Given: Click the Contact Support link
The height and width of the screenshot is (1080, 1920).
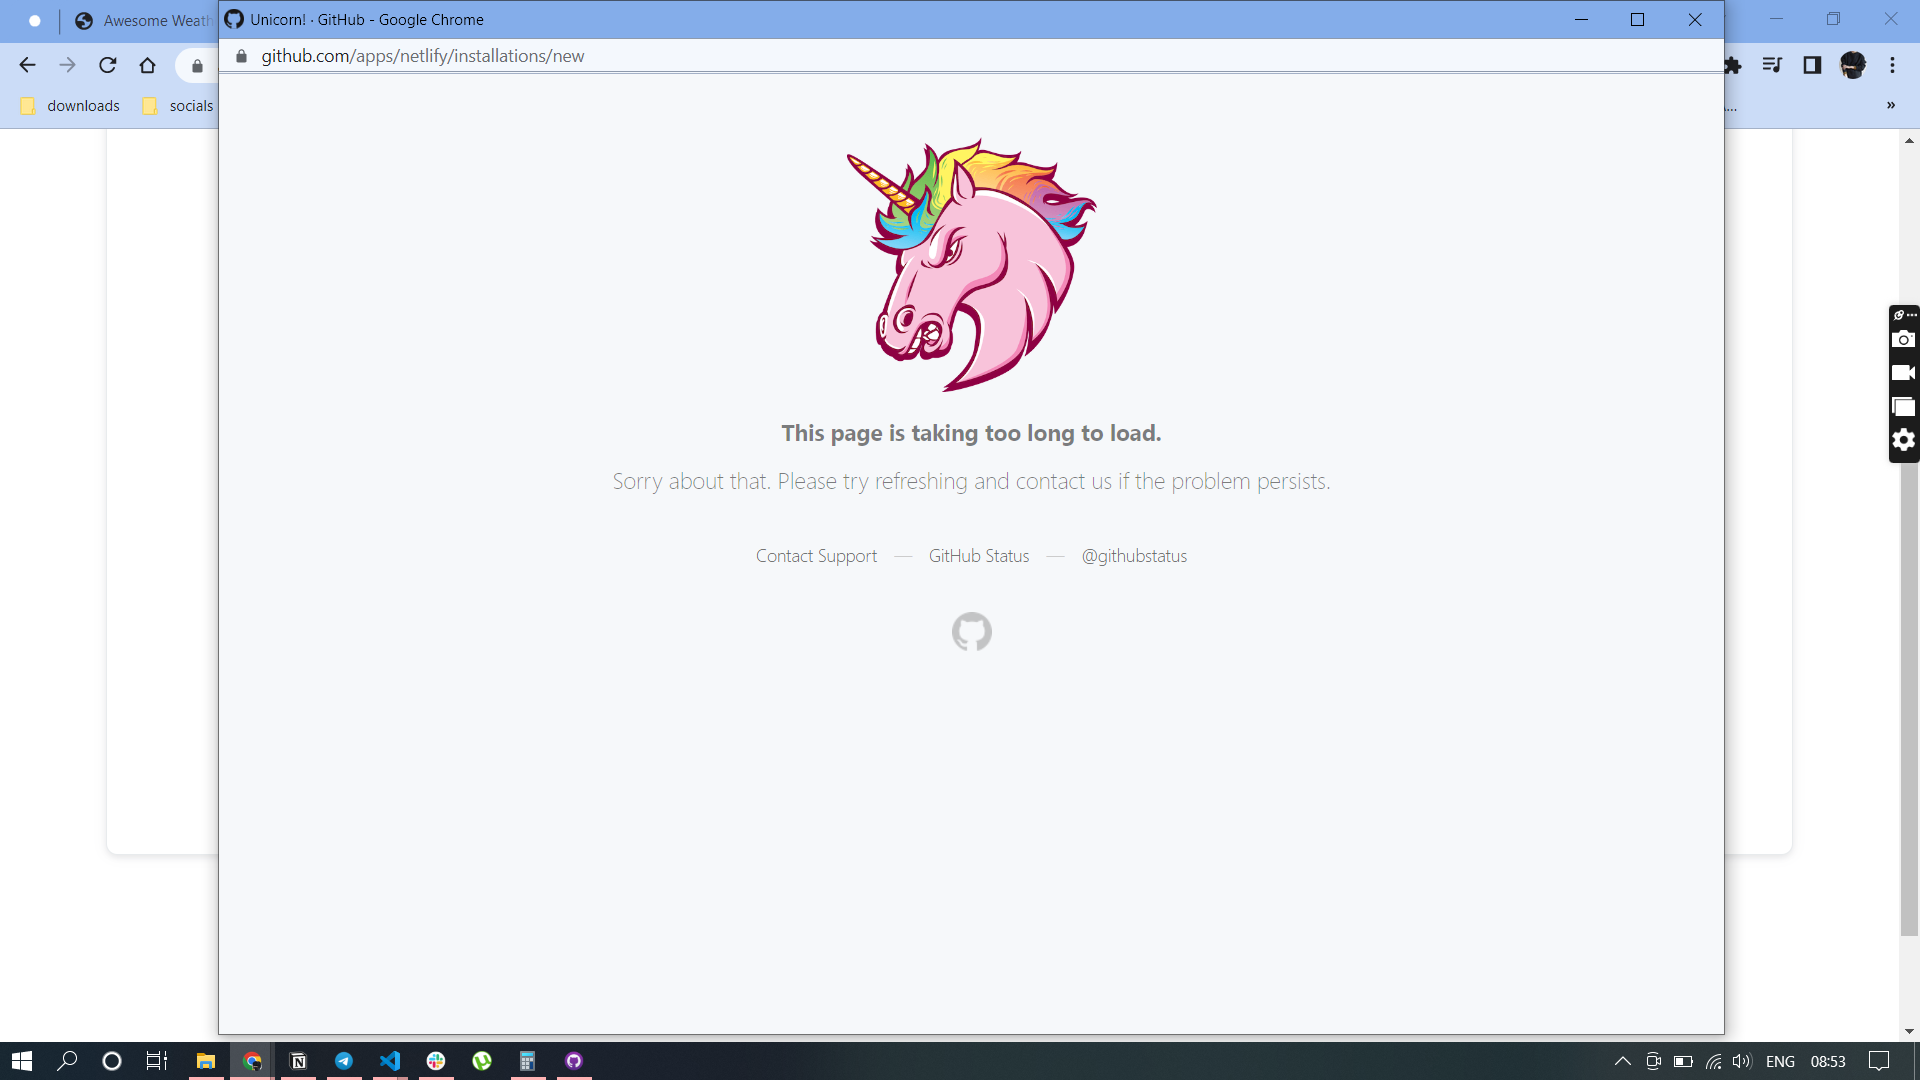Looking at the screenshot, I should pos(816,556).
